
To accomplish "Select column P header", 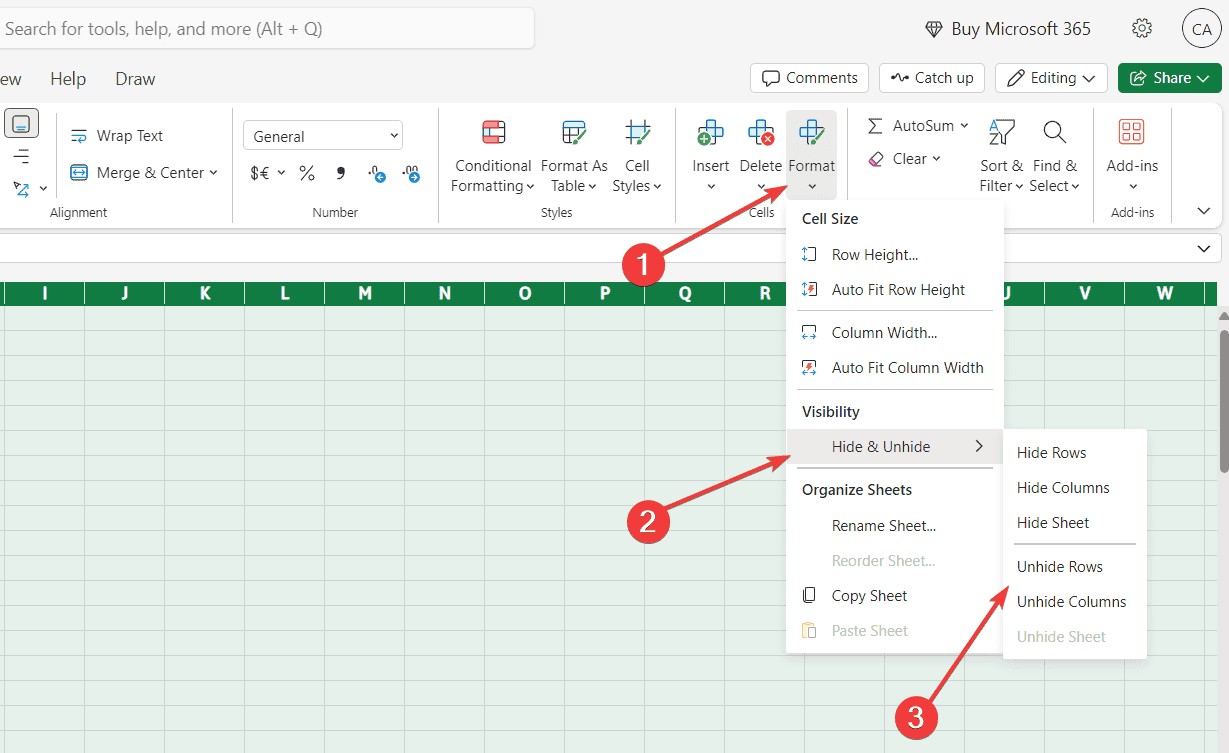I will [x=605, y=293].
